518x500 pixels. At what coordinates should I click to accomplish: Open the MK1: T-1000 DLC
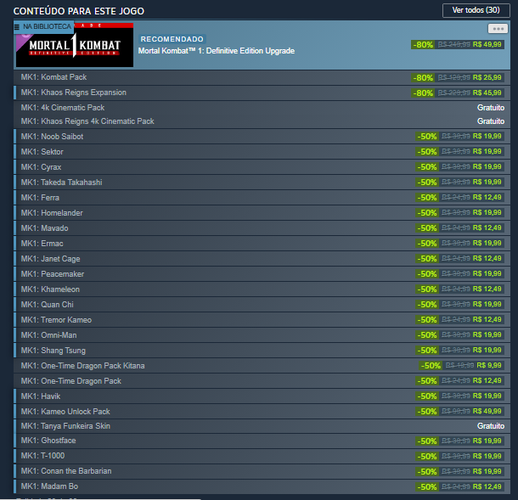click(x=262, y=456)
